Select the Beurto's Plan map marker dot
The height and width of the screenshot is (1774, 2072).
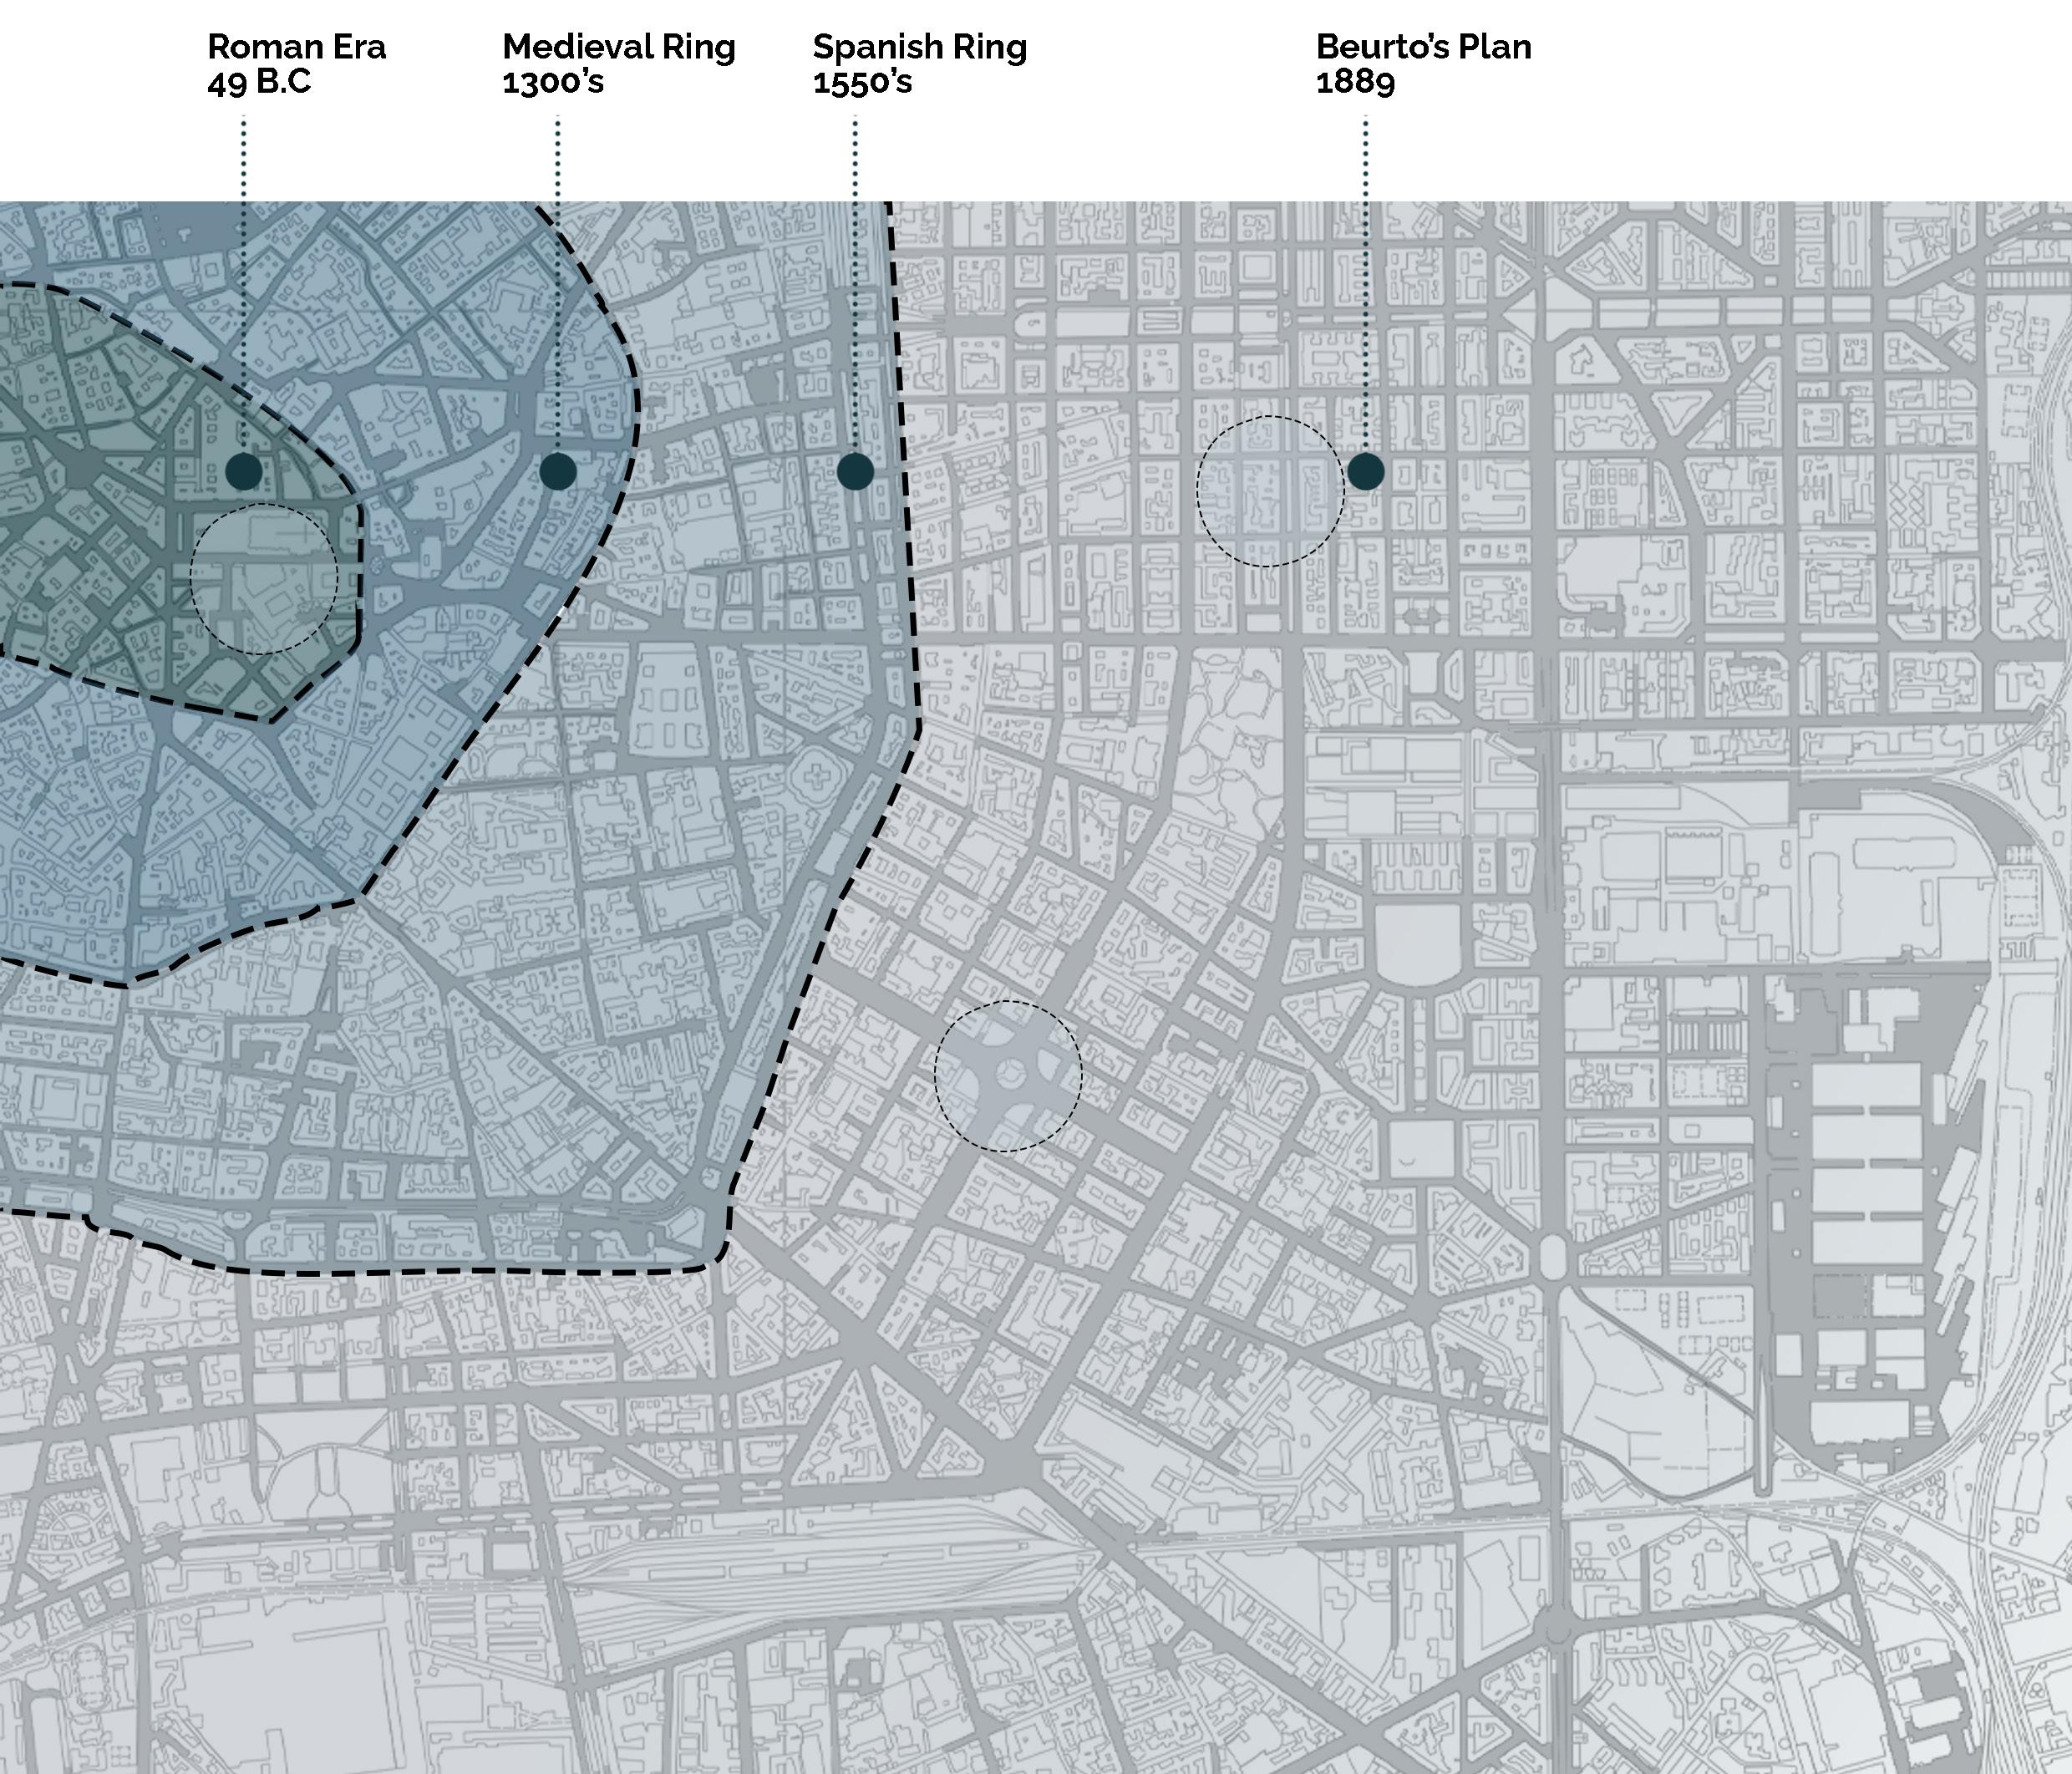tap(1366, 471)
